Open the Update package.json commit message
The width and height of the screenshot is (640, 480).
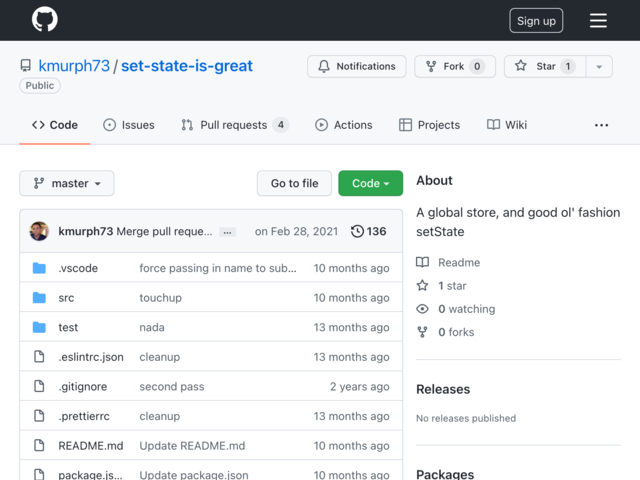(194, 475)
